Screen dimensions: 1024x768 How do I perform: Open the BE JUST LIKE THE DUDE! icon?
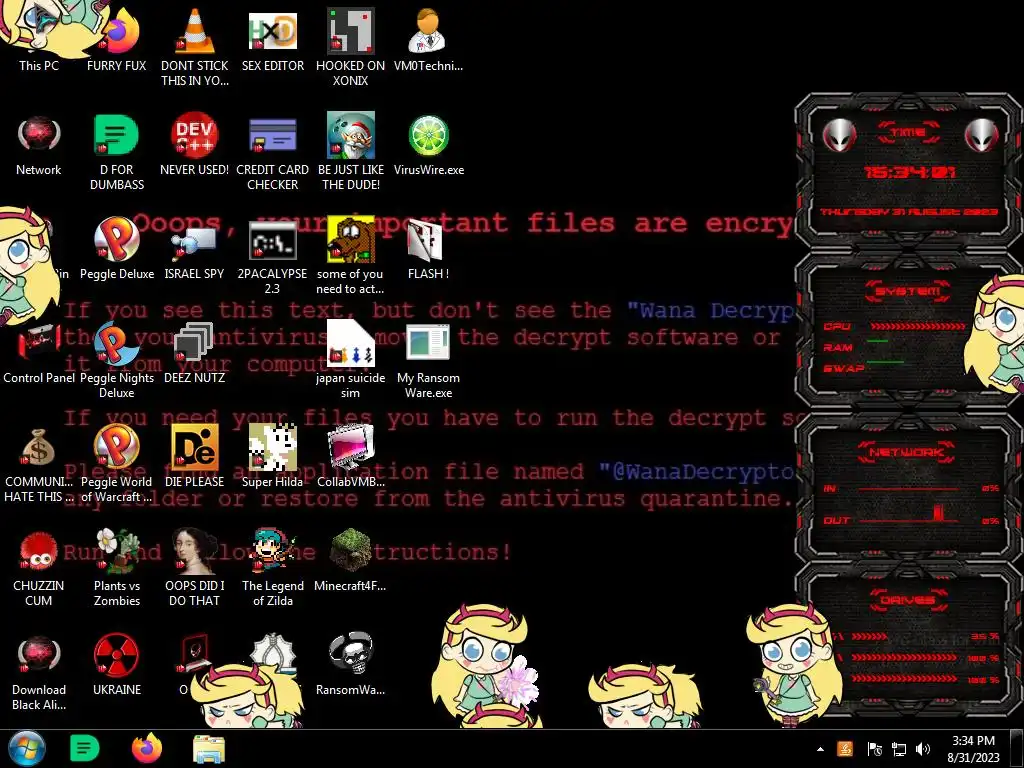(x=351, y=152)
